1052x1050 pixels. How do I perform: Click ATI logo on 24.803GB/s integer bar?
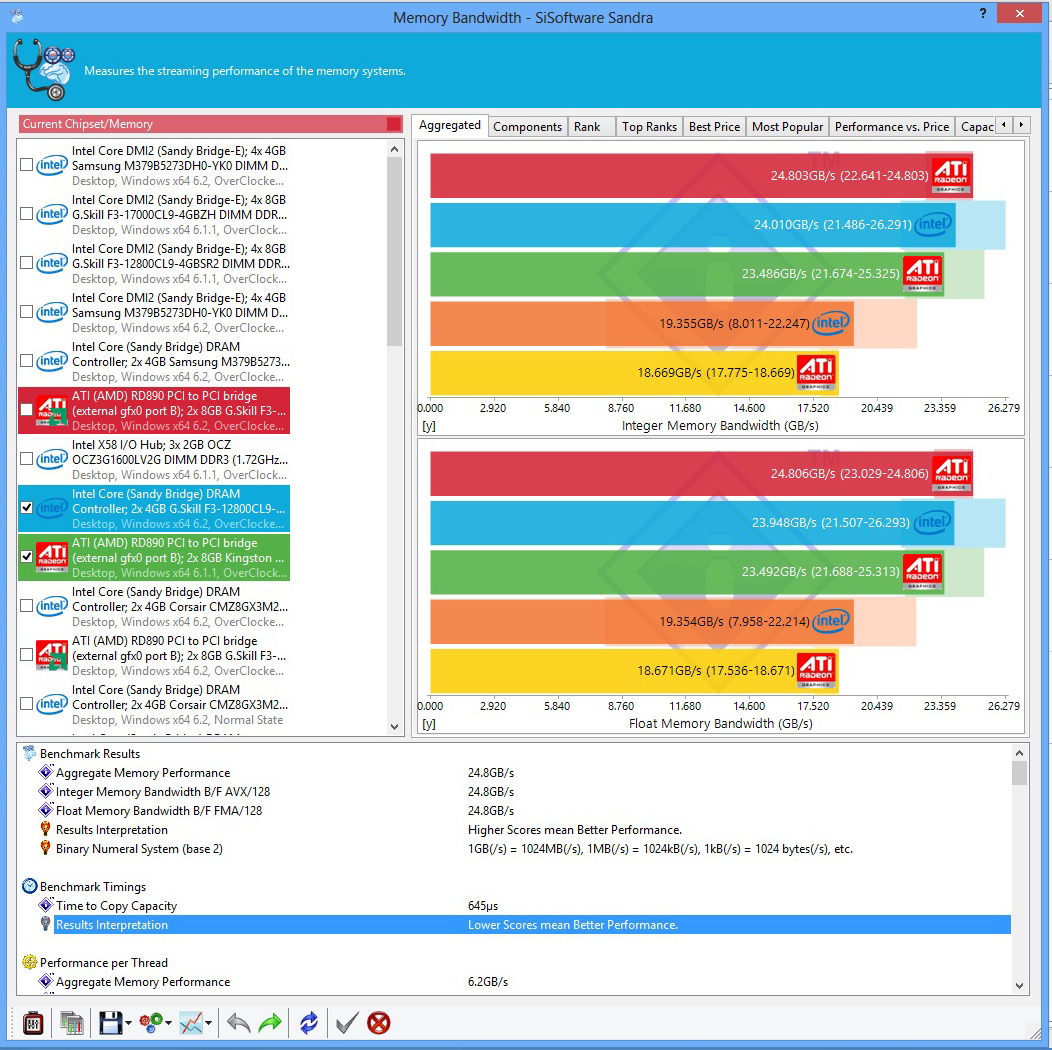951,176
